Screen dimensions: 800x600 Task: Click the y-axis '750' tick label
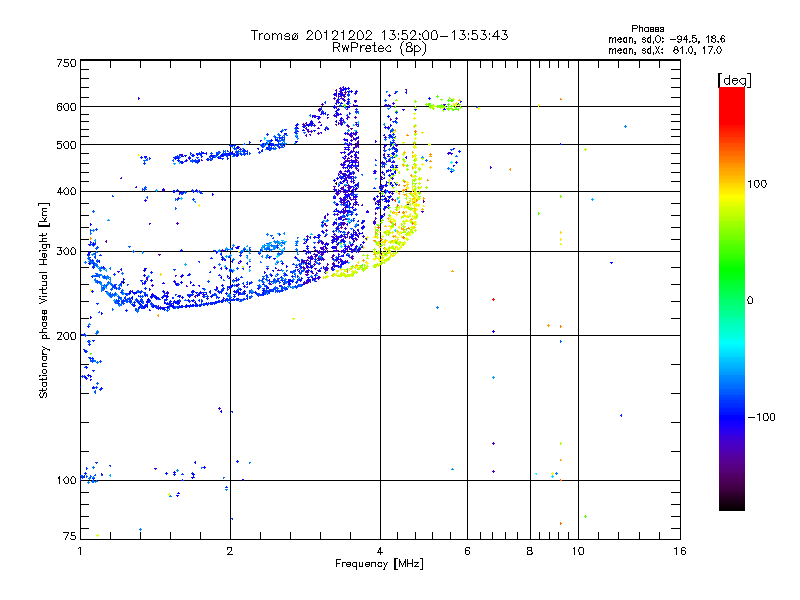click(x=66, y=63)
